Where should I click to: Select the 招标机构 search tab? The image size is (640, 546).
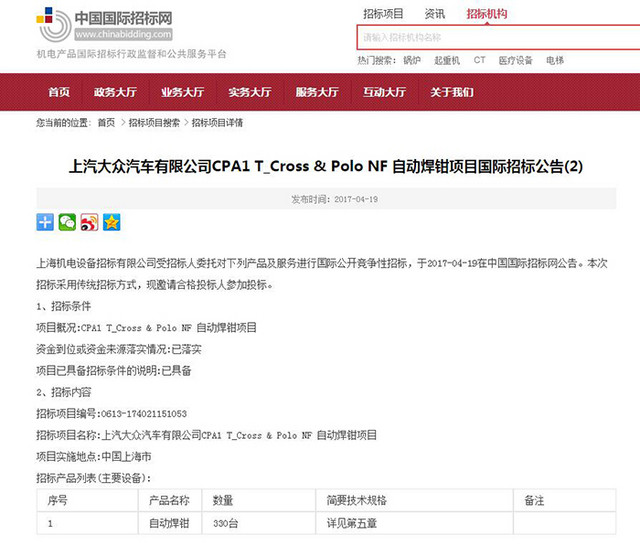point(487,14)
